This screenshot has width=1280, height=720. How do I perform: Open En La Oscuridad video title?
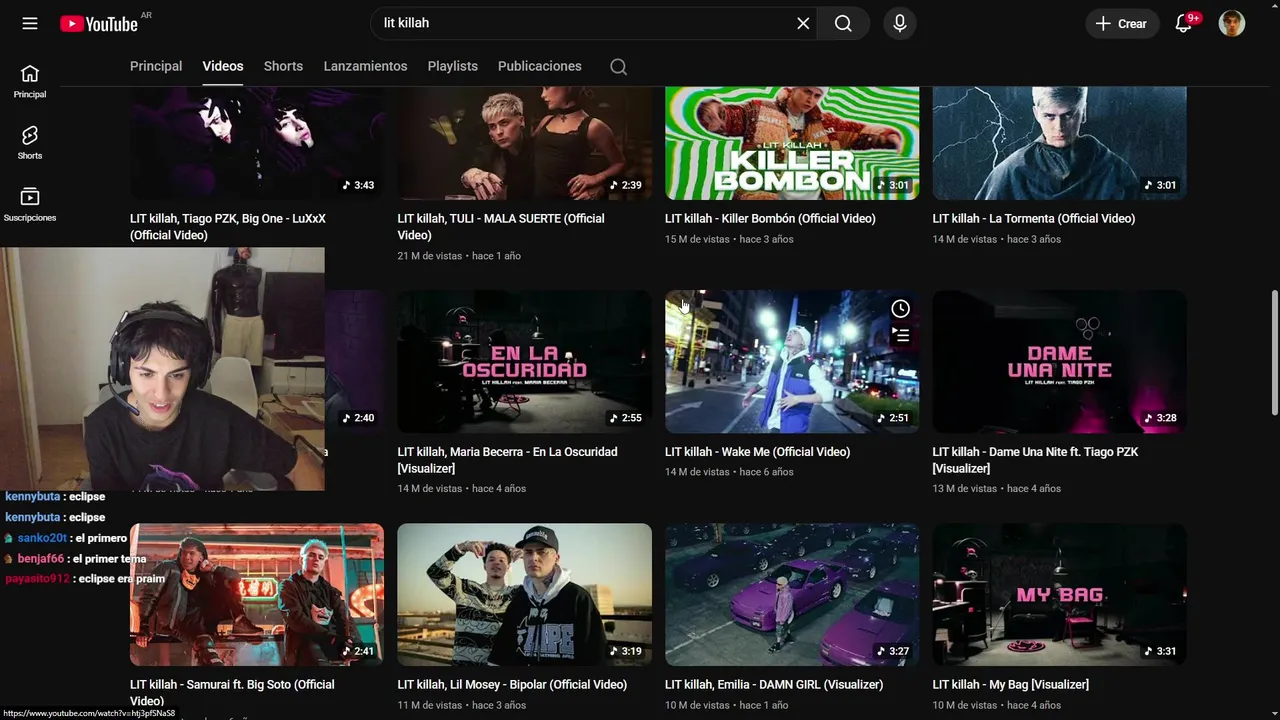tap(507, 460)
